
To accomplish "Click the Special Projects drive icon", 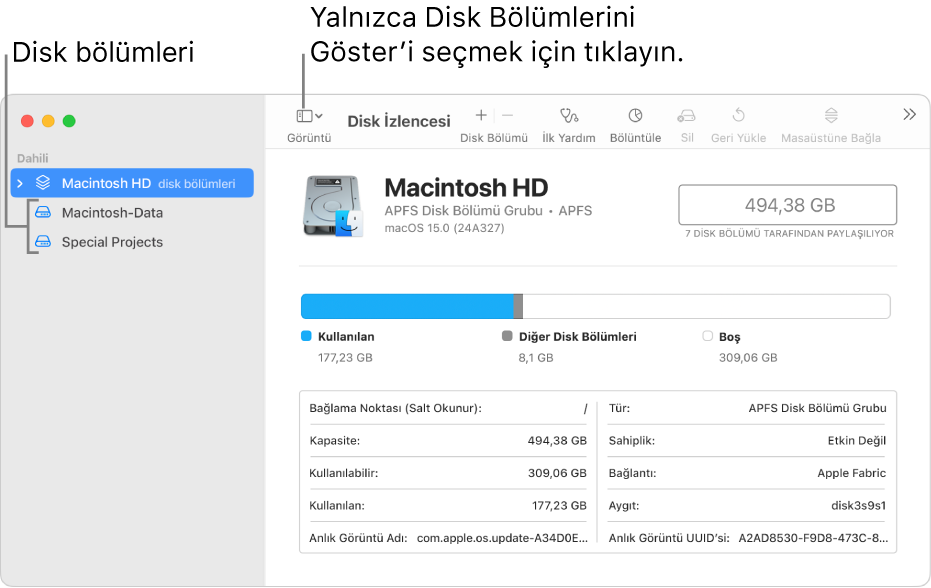I will (x=43, y=242).
